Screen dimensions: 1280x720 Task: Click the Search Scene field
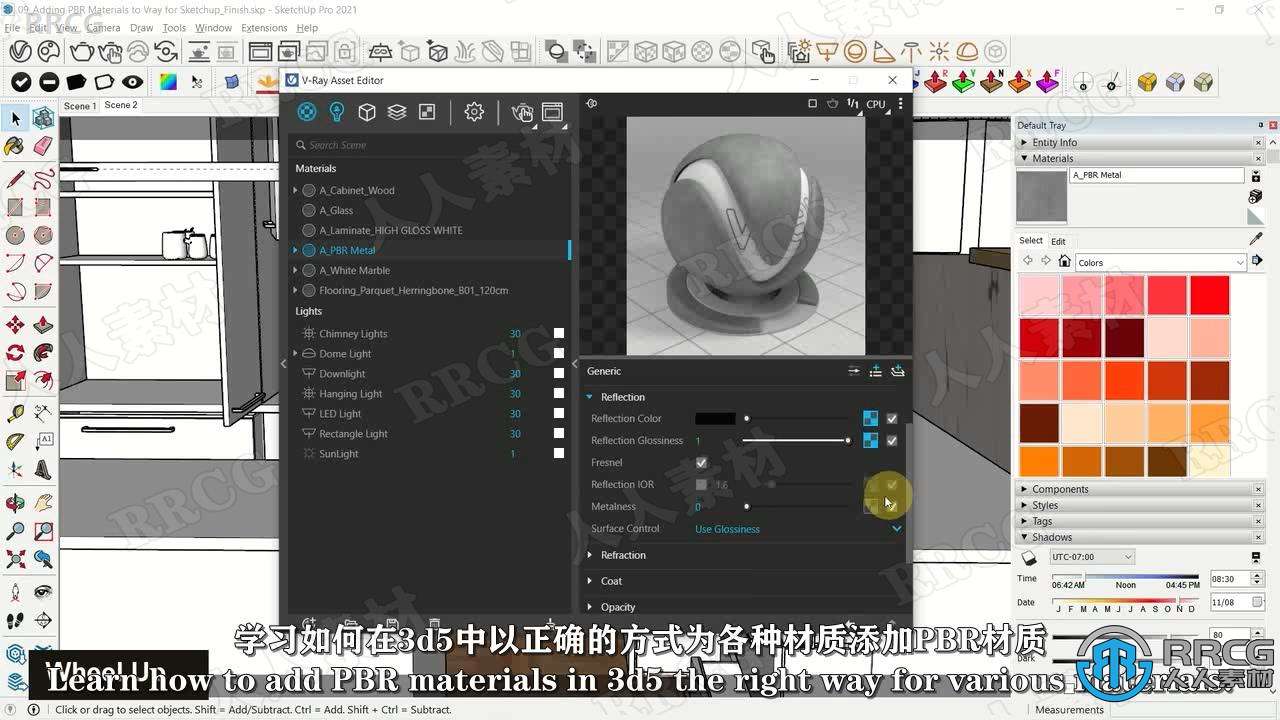pyautogui.click(x=430, y=145)
